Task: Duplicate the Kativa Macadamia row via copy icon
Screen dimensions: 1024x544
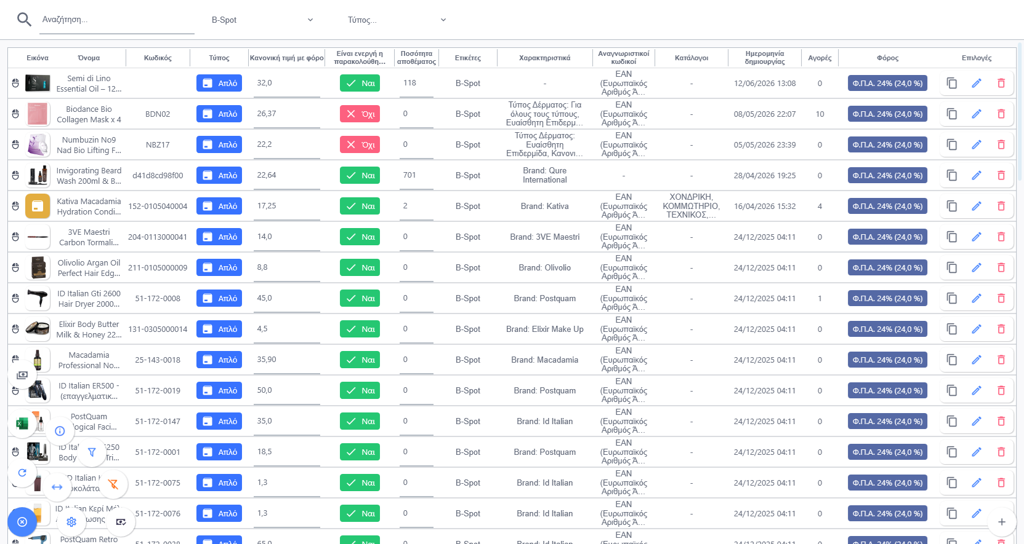Action: click(952, 206)
